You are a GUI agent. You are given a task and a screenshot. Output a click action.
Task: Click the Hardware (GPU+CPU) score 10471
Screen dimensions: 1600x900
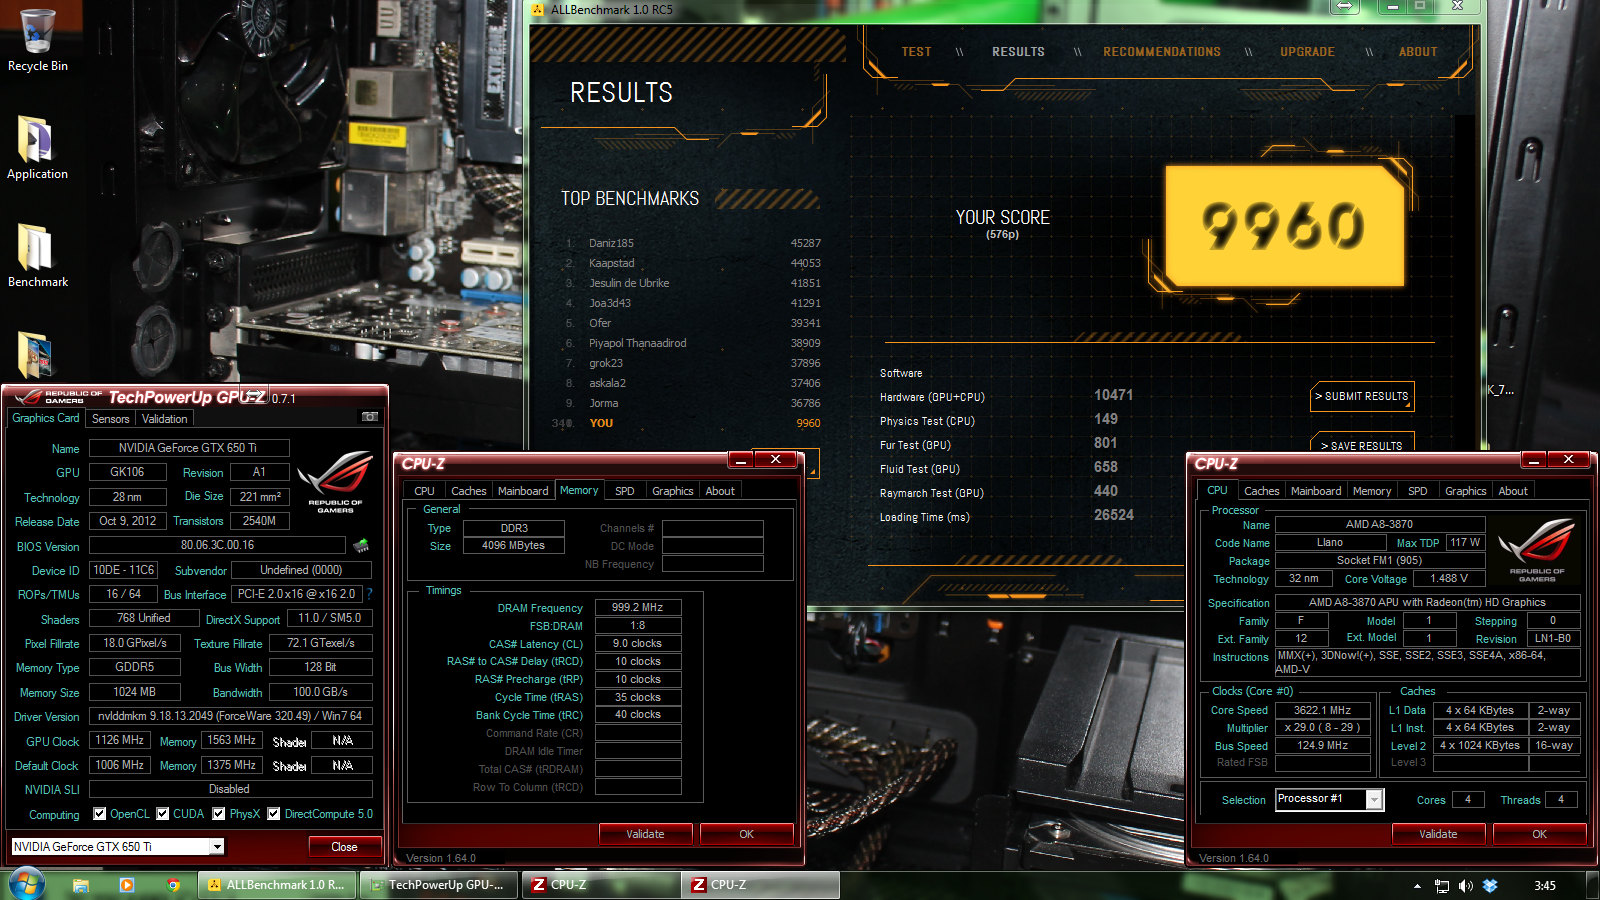[x=1113, y=395]
